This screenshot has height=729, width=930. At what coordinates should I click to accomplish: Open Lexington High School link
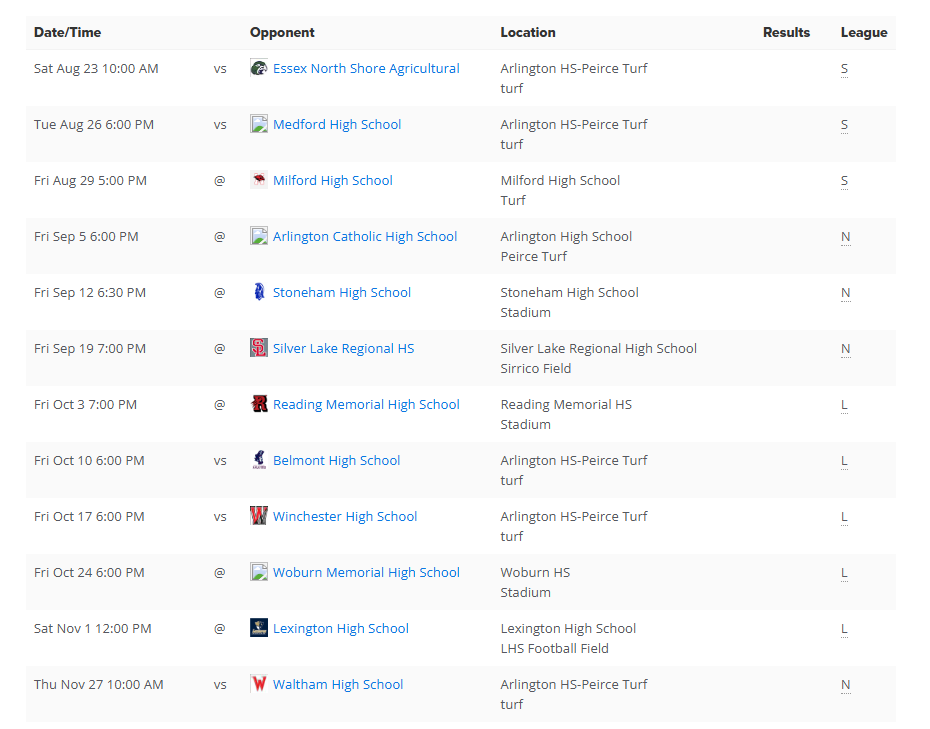point(340,629)
